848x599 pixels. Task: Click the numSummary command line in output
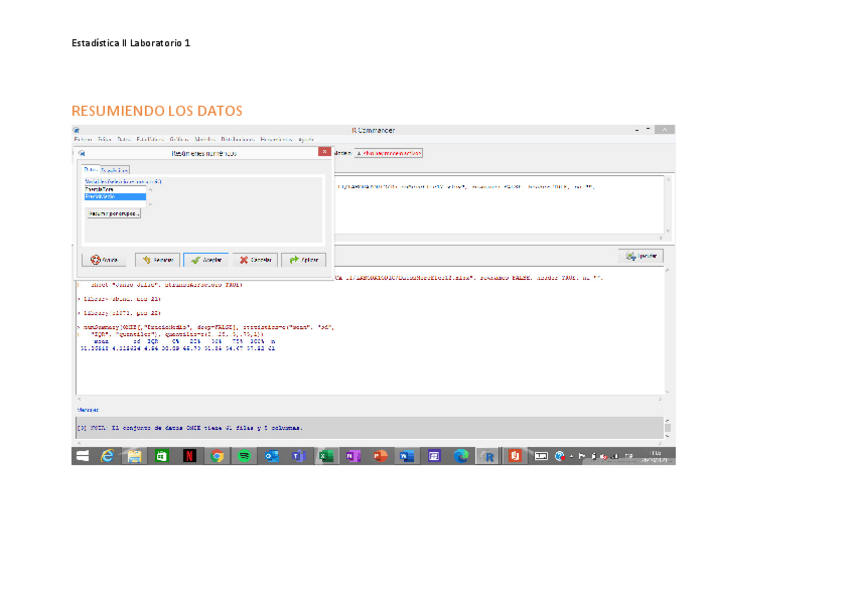pos(206,331)
